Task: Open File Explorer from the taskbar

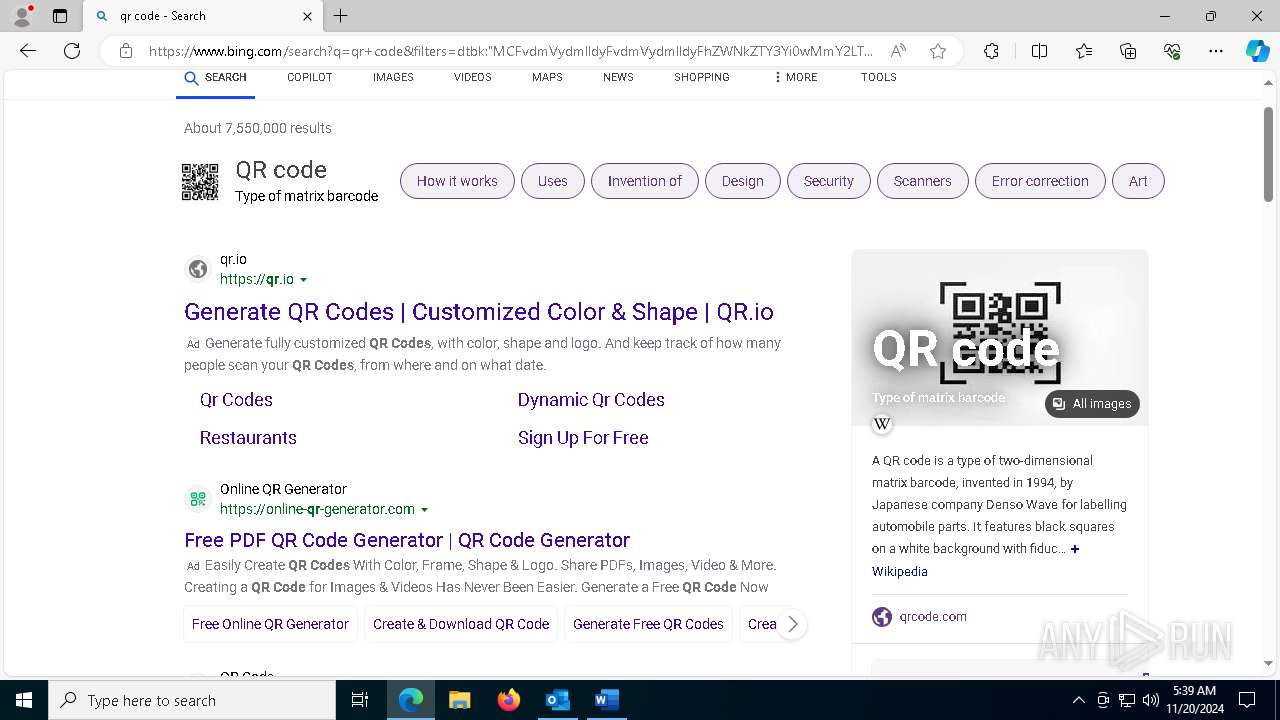Action: pos(459,700)
